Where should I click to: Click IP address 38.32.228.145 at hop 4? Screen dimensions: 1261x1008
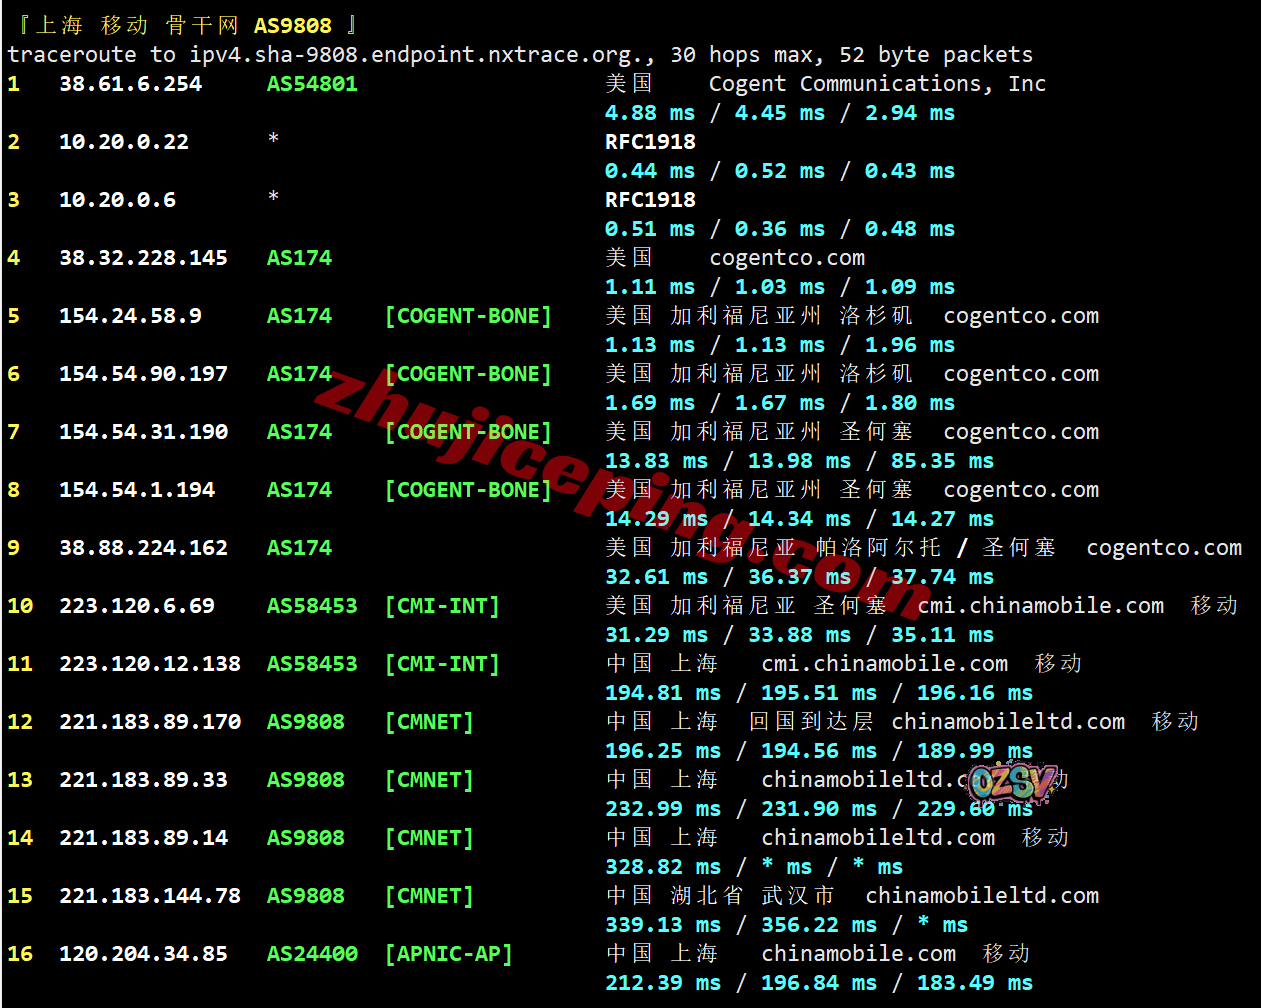143,258
